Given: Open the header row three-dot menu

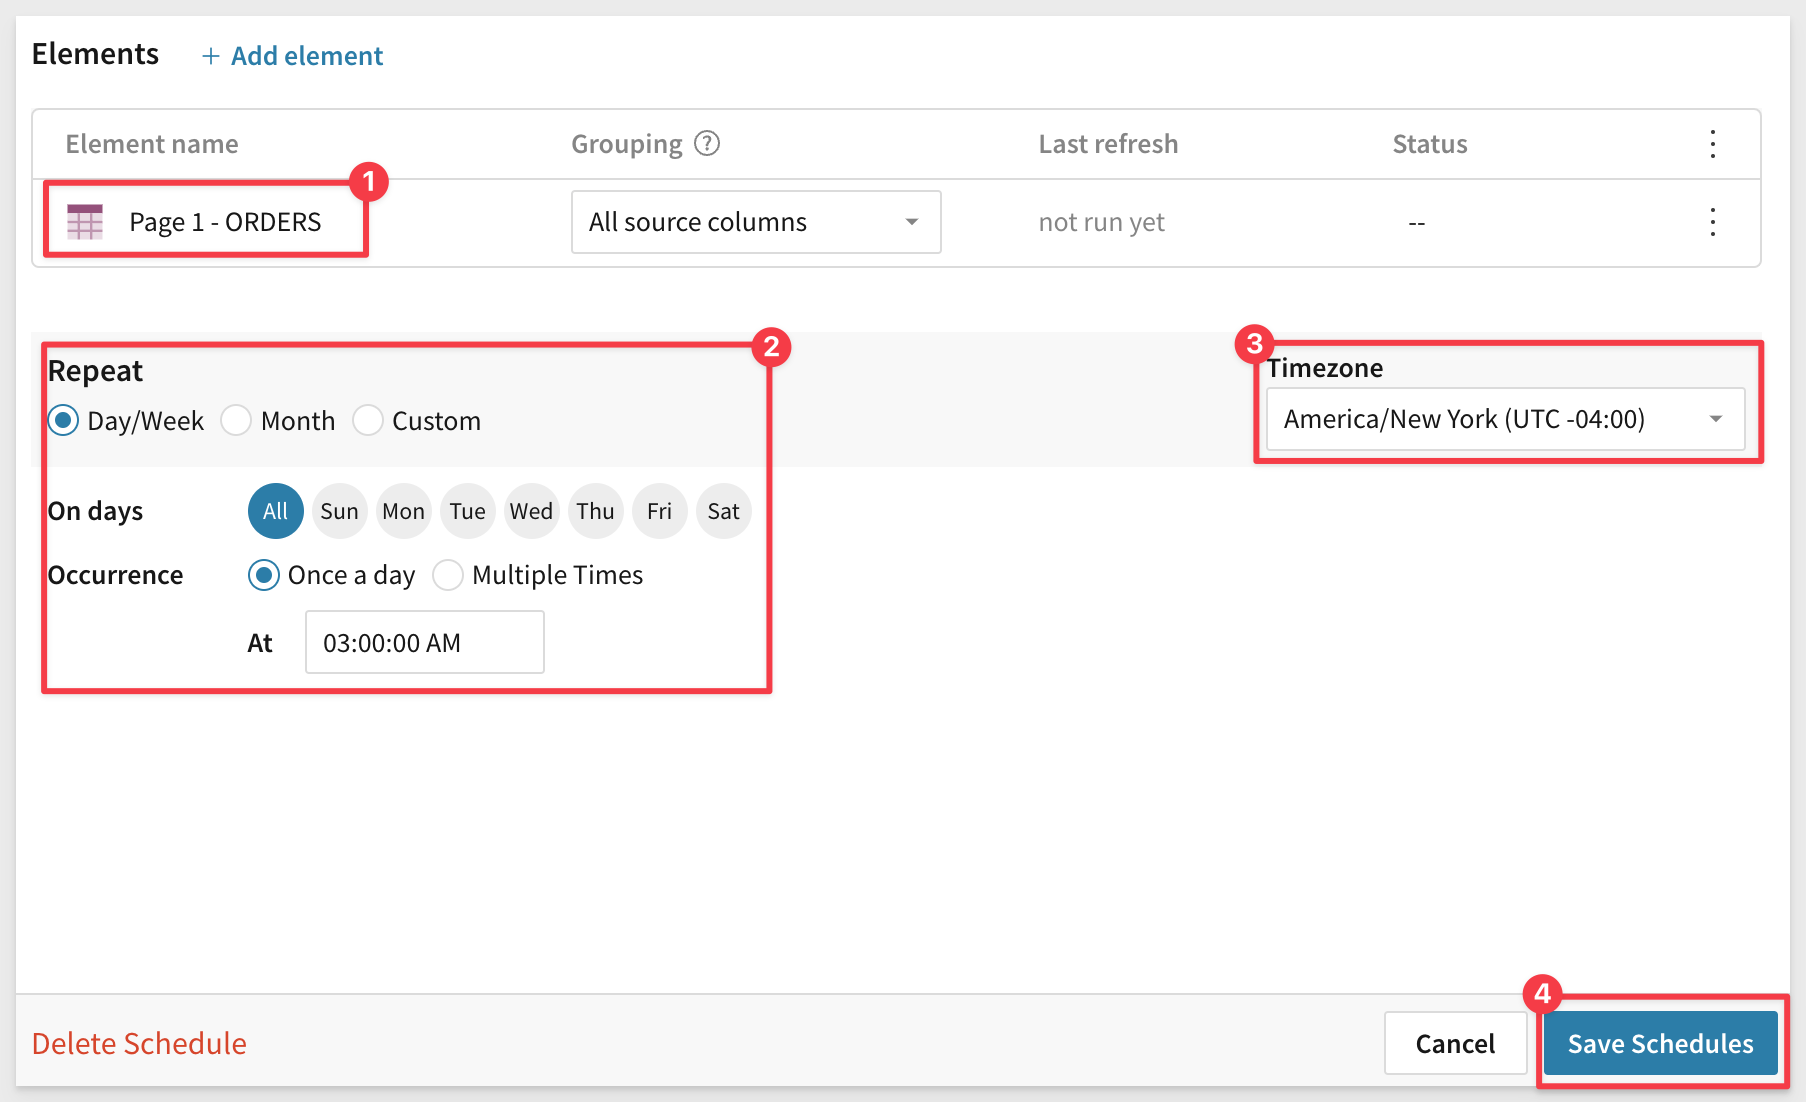Looking at the screenshot, I should 1713,144.
